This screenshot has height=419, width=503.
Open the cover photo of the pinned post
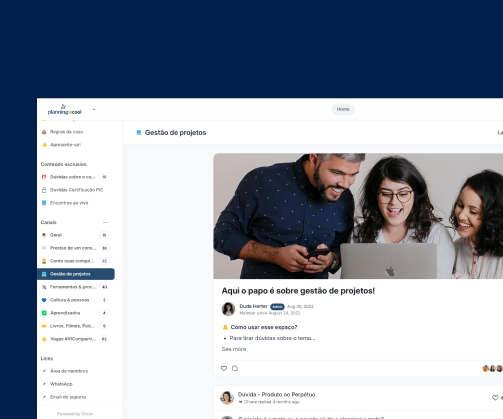click(358, 216)
